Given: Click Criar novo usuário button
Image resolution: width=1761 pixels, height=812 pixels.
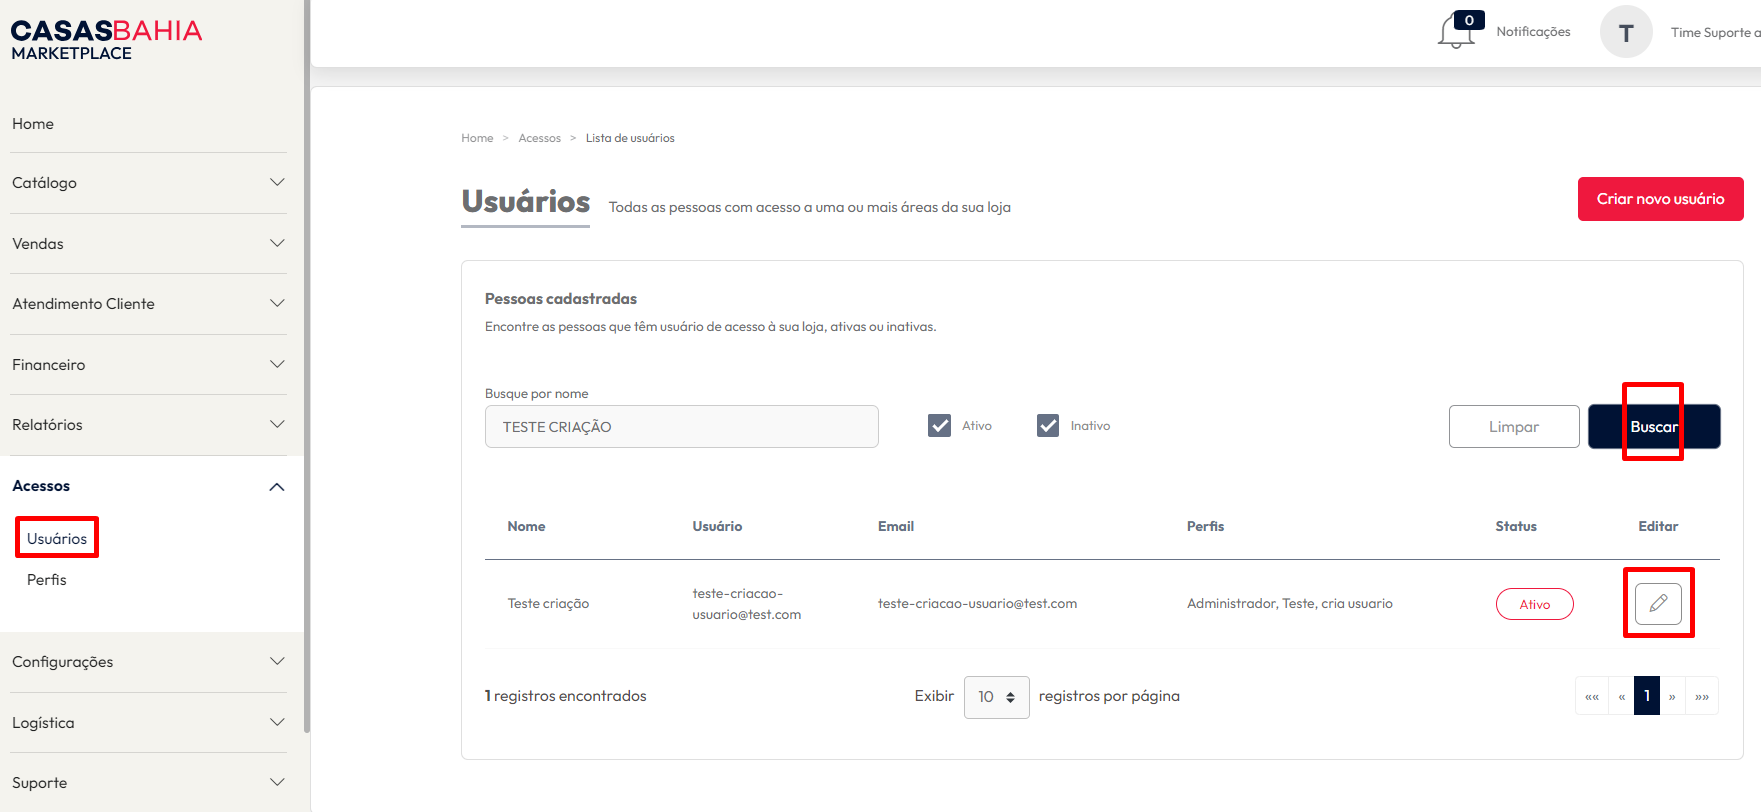Looking at the screenshot, I should [x=1660, y=199].
